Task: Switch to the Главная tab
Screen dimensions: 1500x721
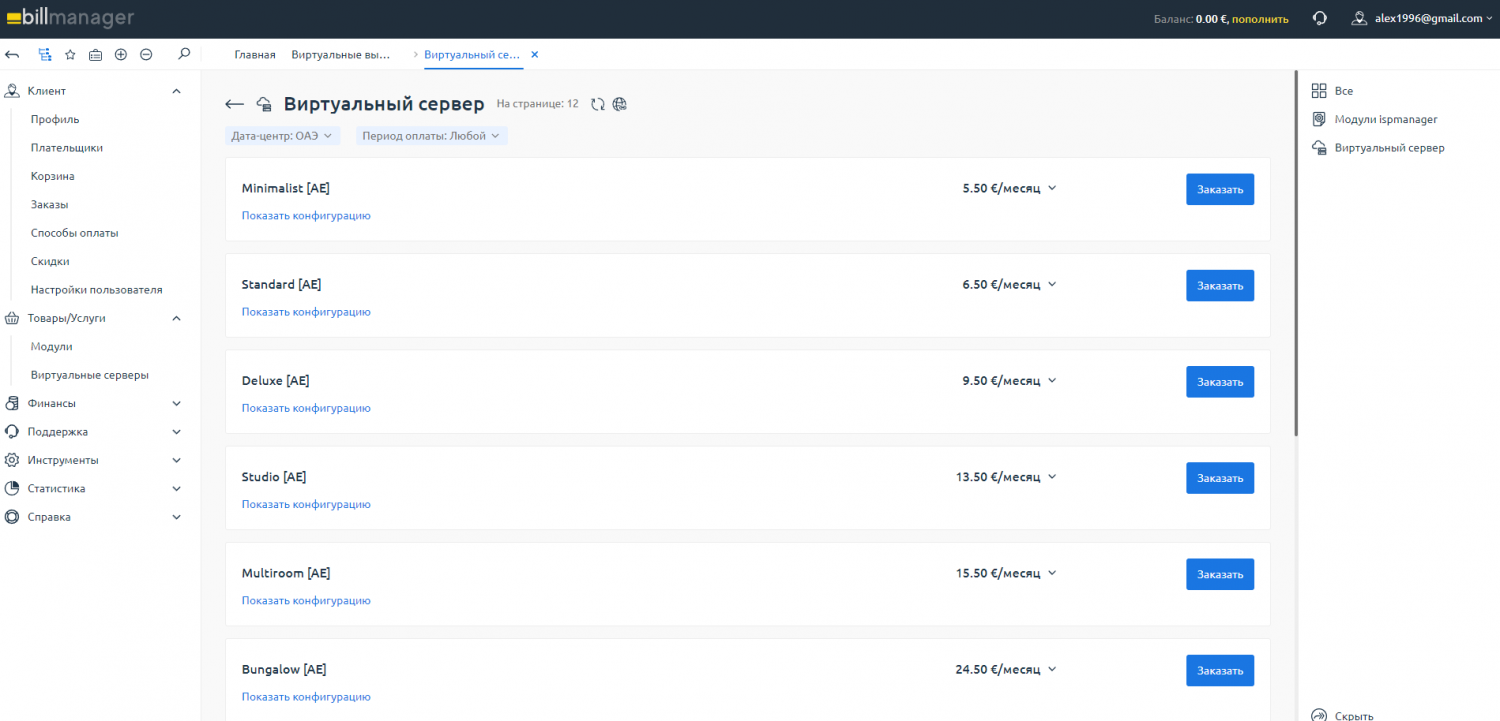Action: 255,55
